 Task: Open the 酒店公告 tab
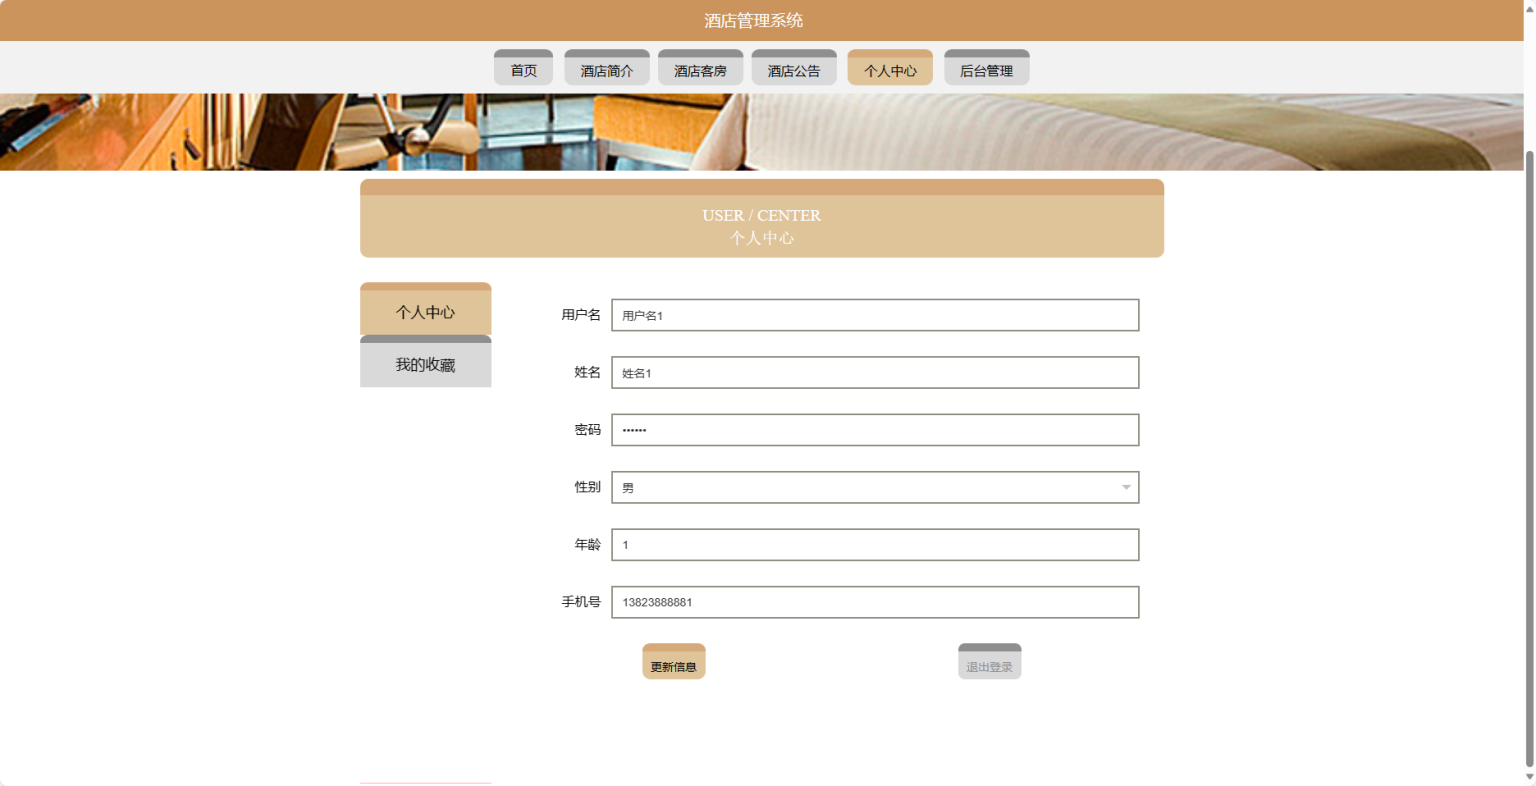pyautogui.click(x=794, y=69)
